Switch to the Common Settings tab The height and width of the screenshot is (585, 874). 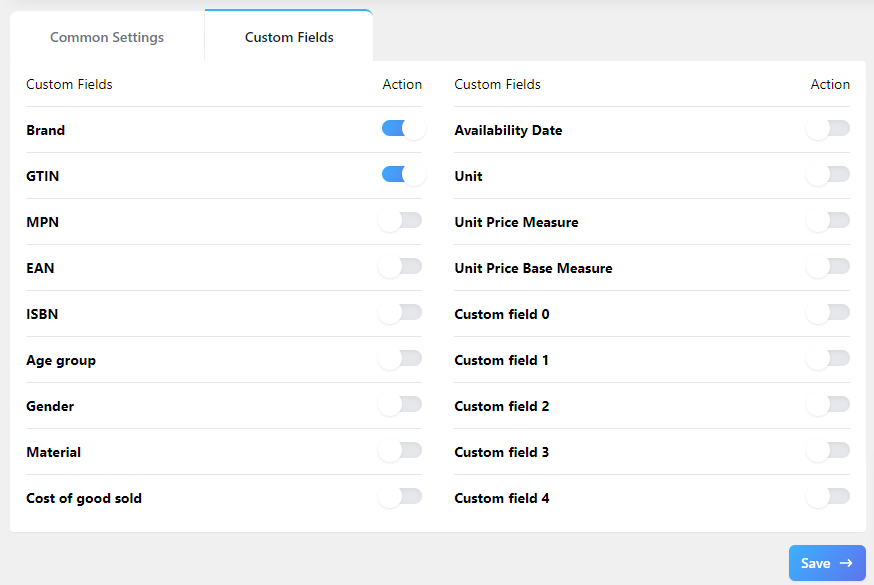pos(107,37)
